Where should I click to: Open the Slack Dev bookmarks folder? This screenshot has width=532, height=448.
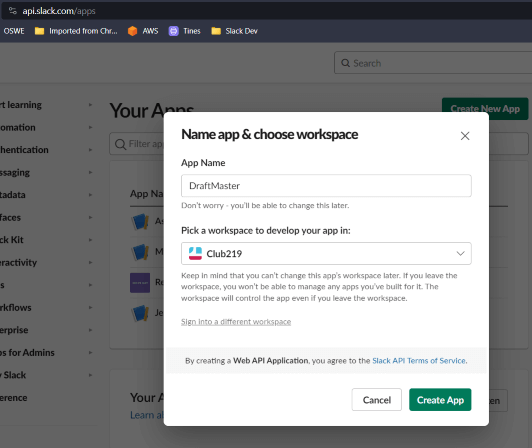coord(234,31)
